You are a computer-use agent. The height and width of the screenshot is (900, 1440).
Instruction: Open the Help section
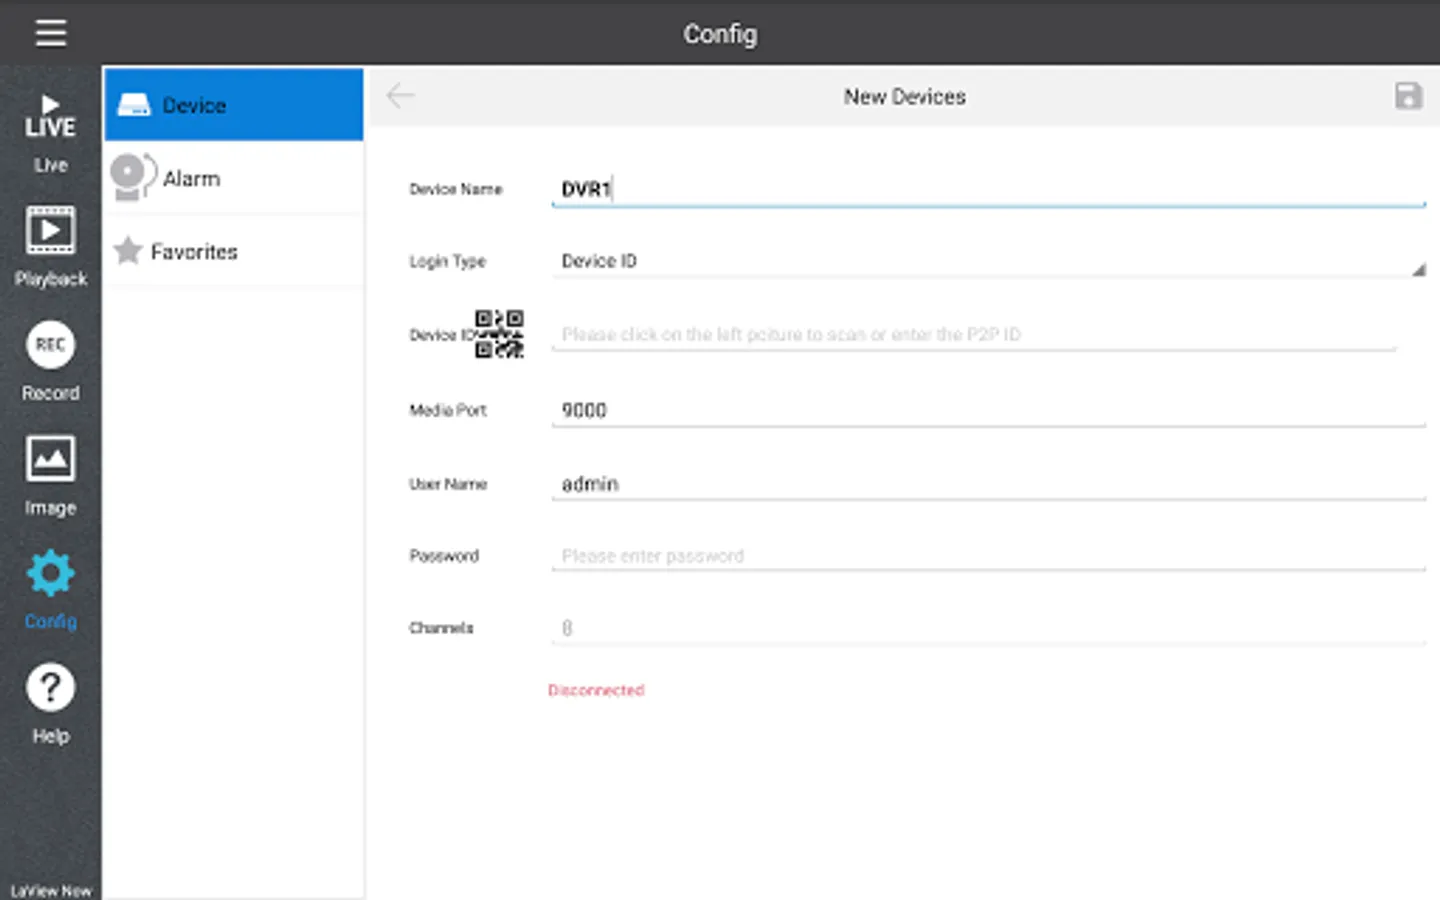[x=50, y=704]
